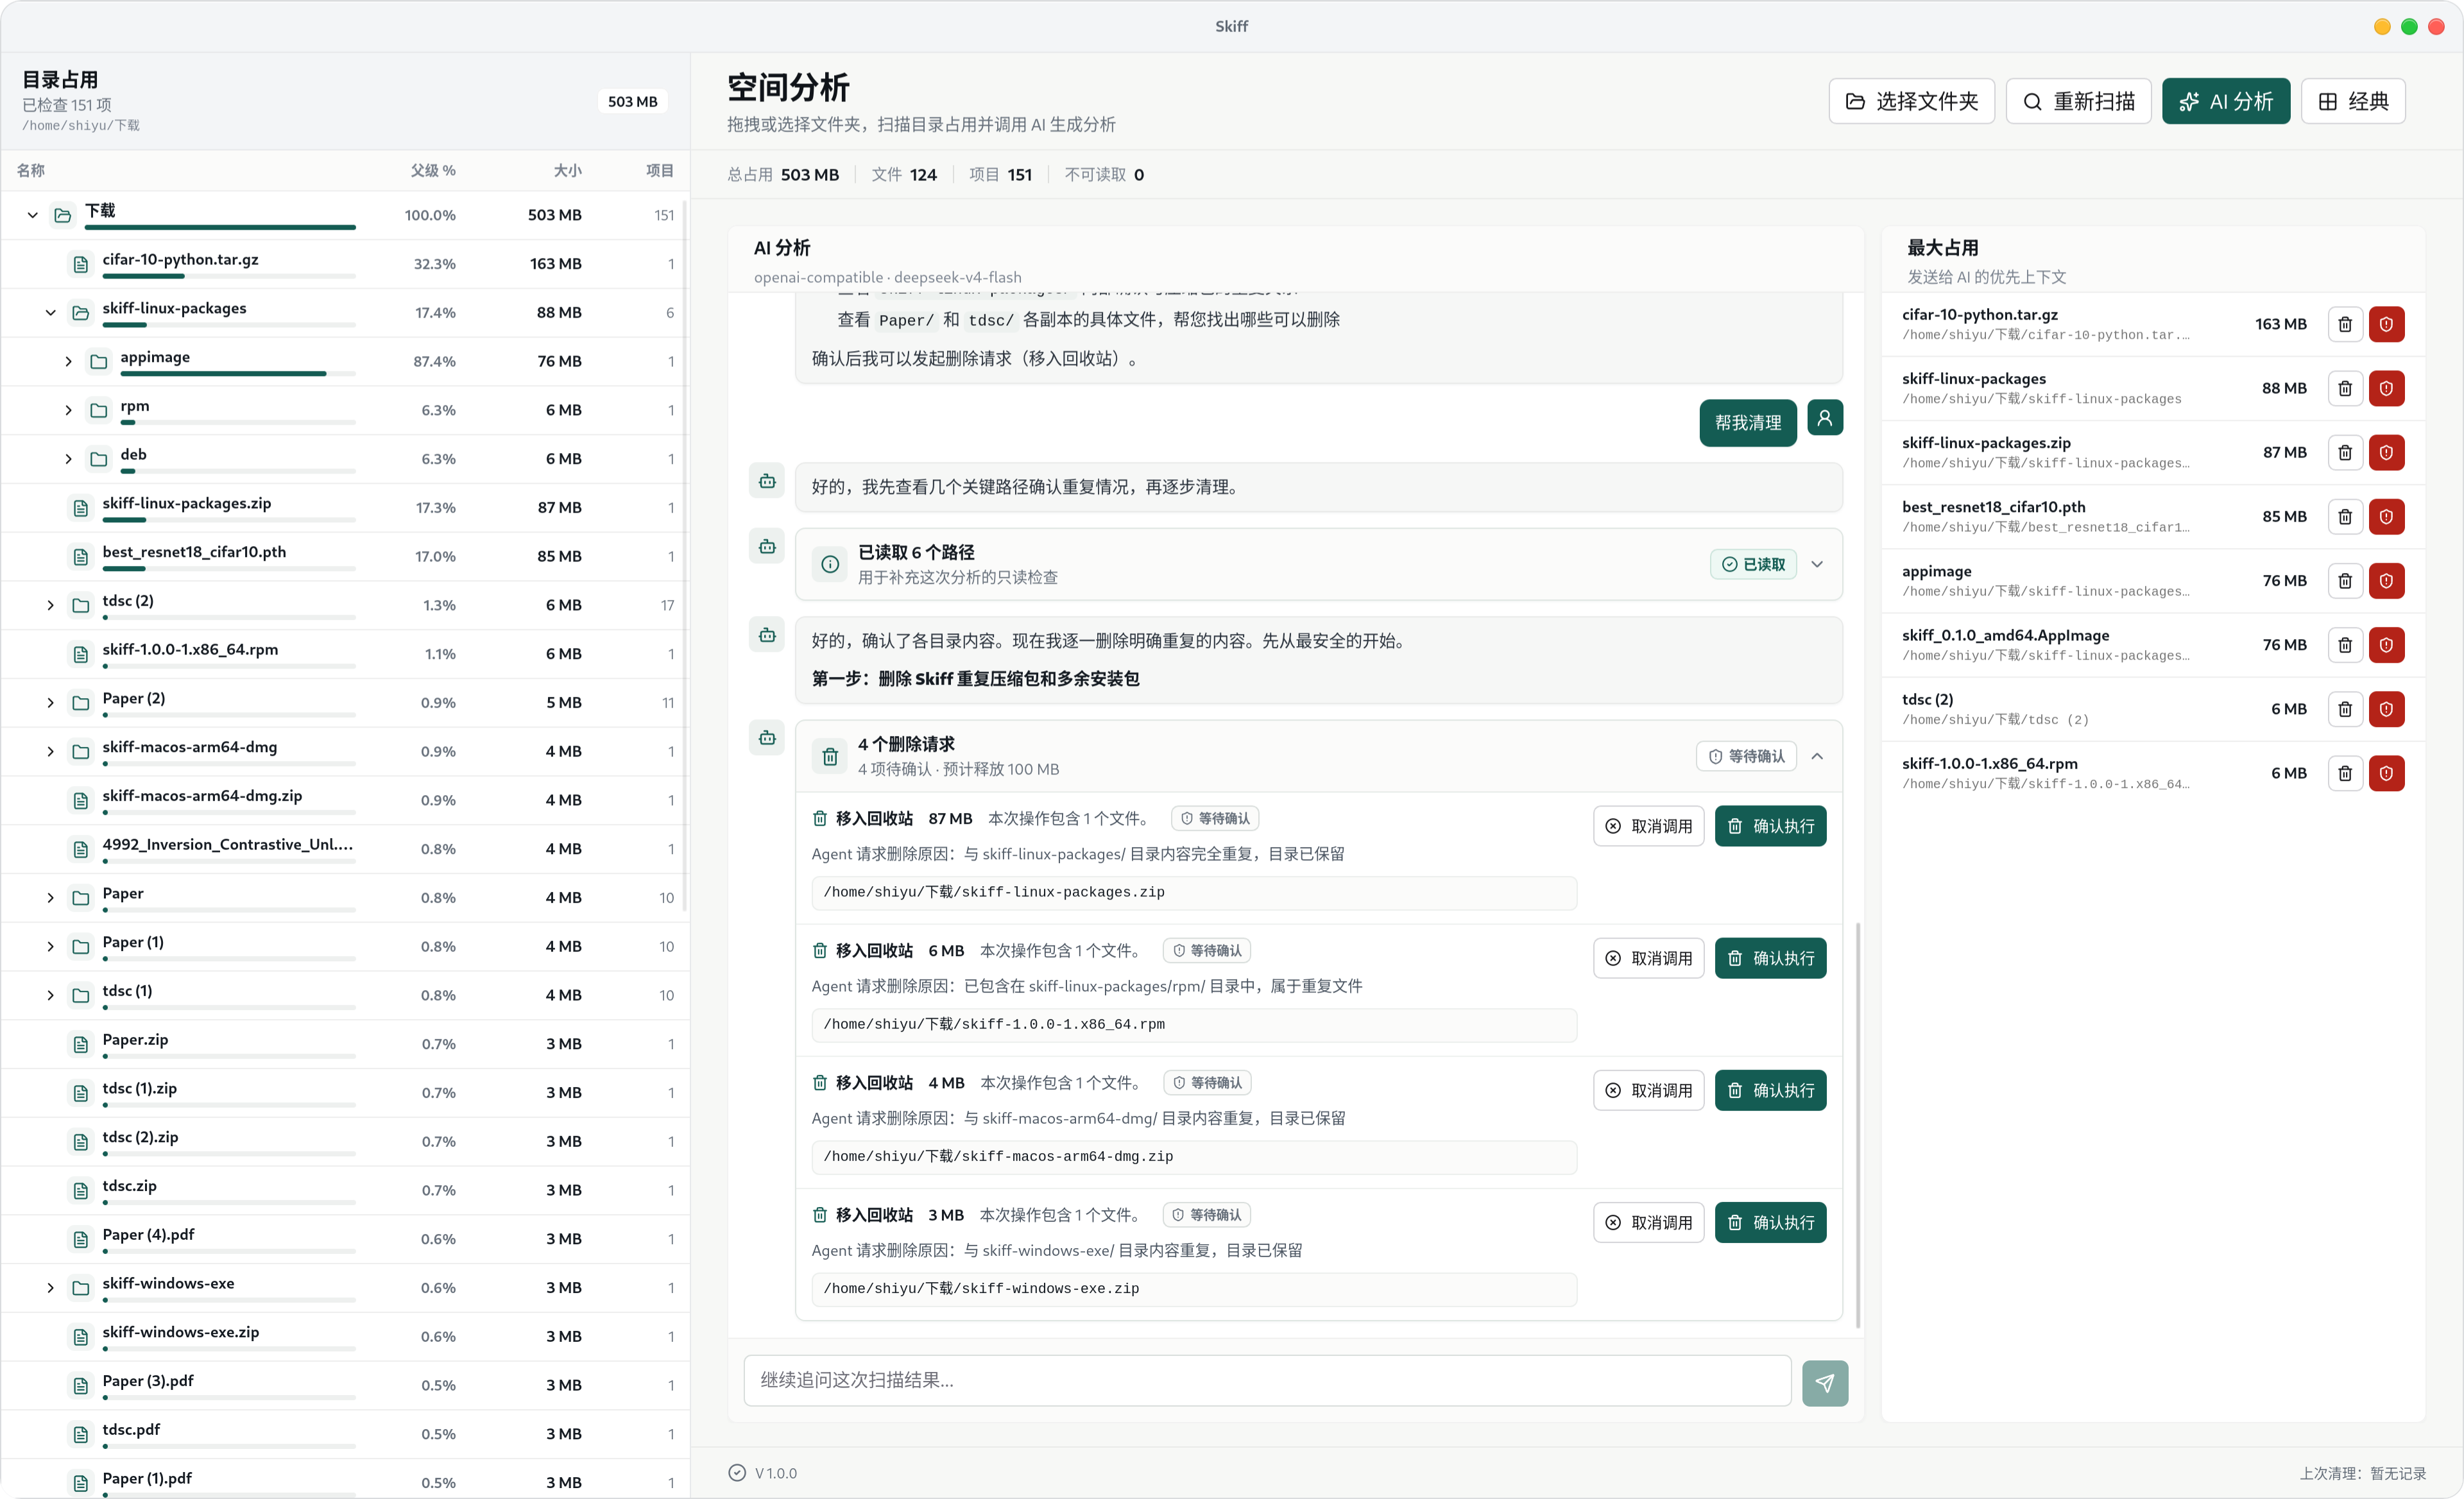This screenshot has height=1499, width=2464.
Task: Confirm deletion of skiff-macos-arm64-dmg.zip
Action: point(1770,1090)
